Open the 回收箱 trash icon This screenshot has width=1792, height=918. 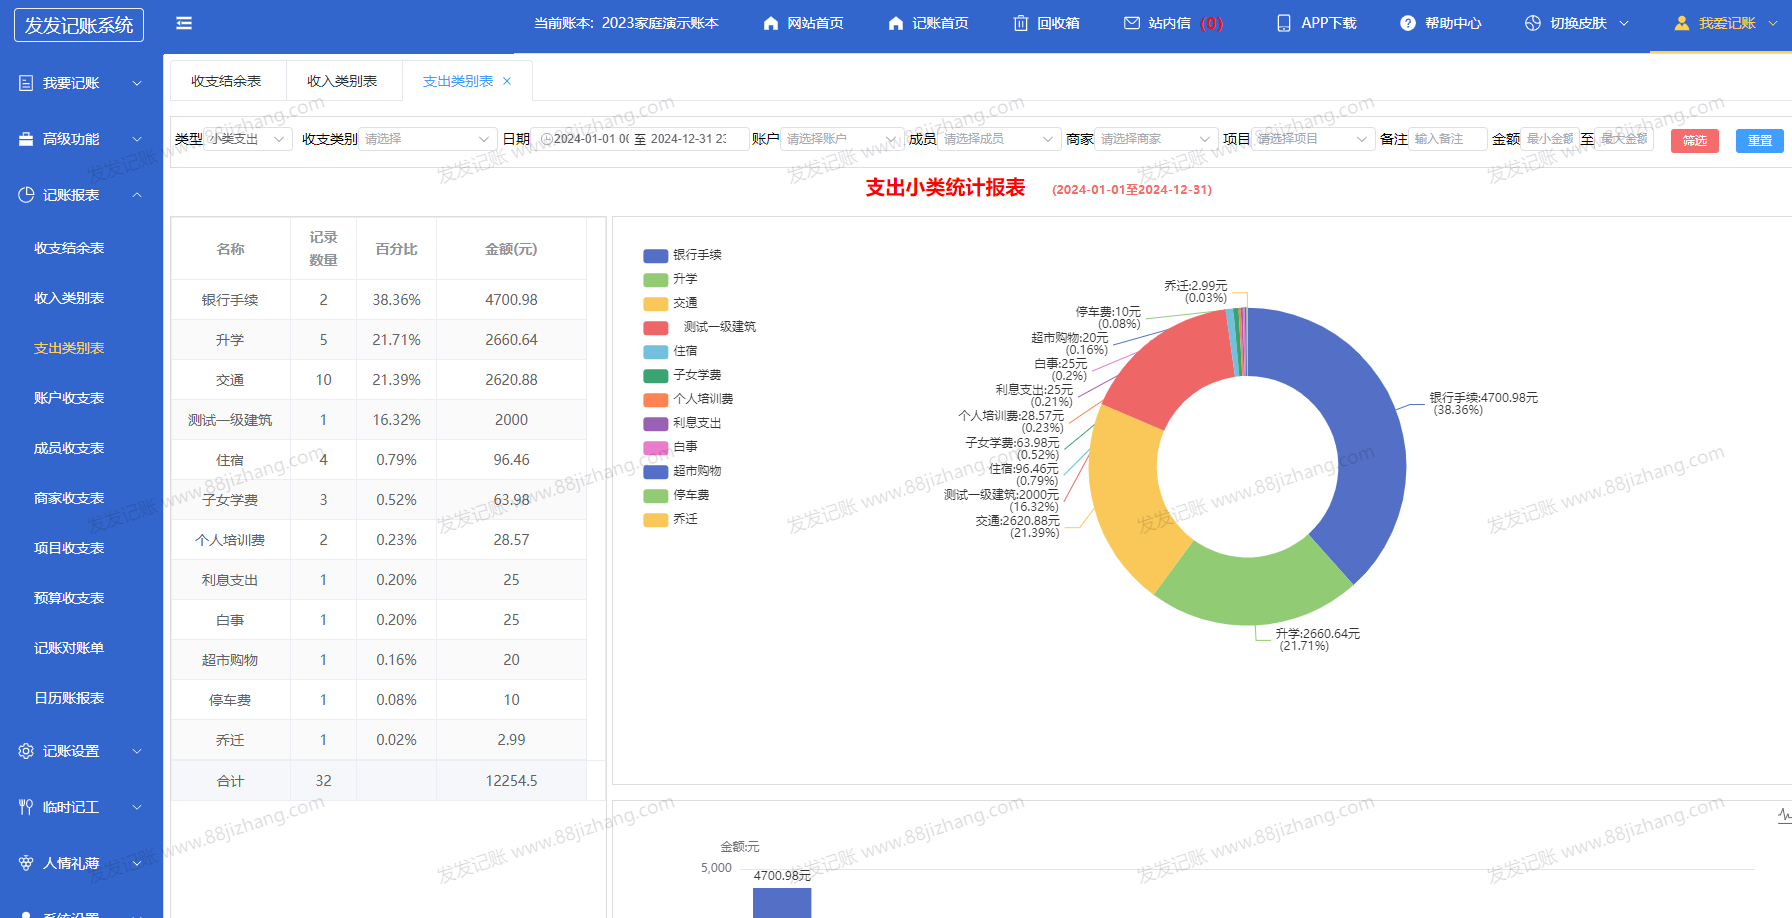1020,23
